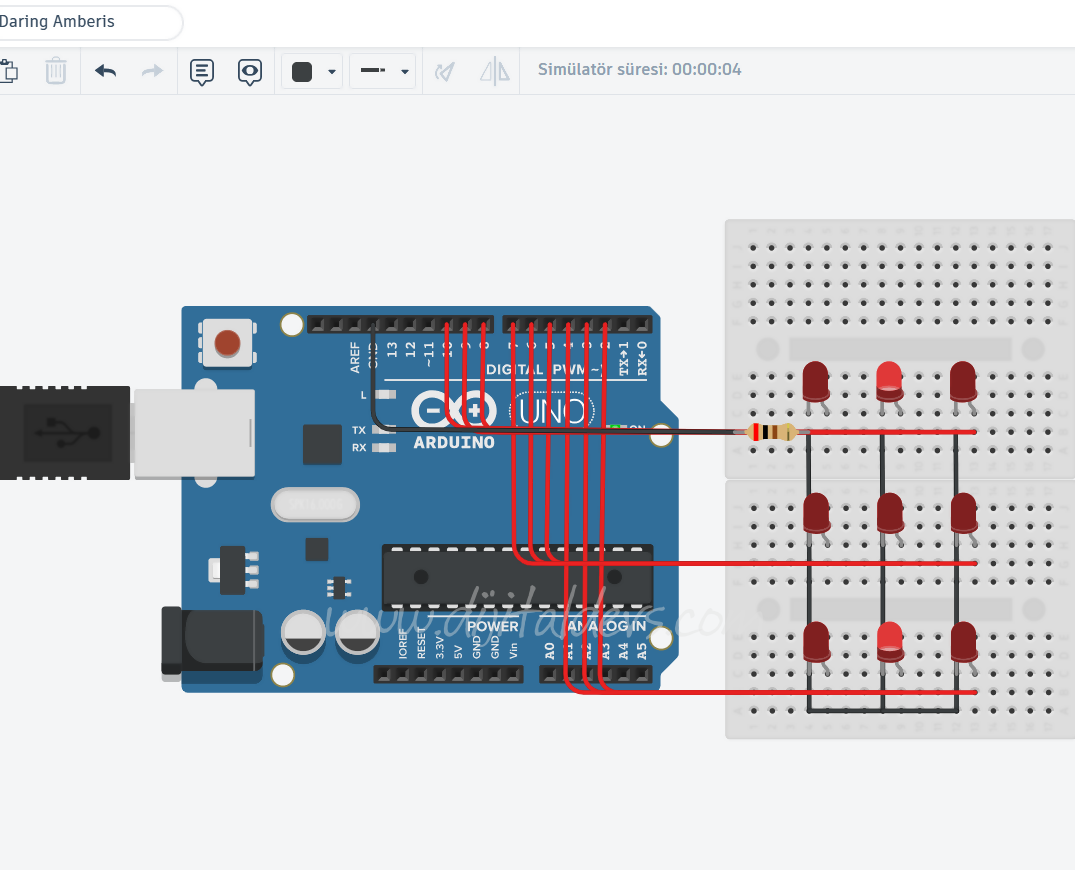Screen dimensions: 1075x870
Task: Toggle notes visibility eye icon
Action: [250, 71]
